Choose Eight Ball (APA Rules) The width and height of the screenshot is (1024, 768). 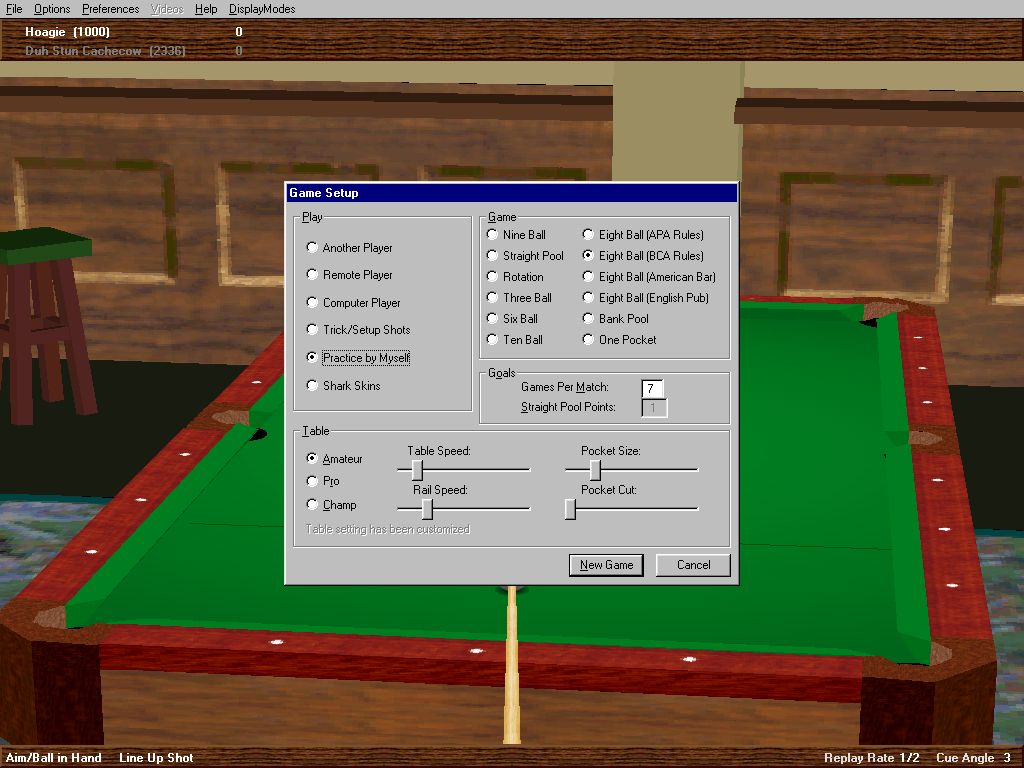[643, 234]
